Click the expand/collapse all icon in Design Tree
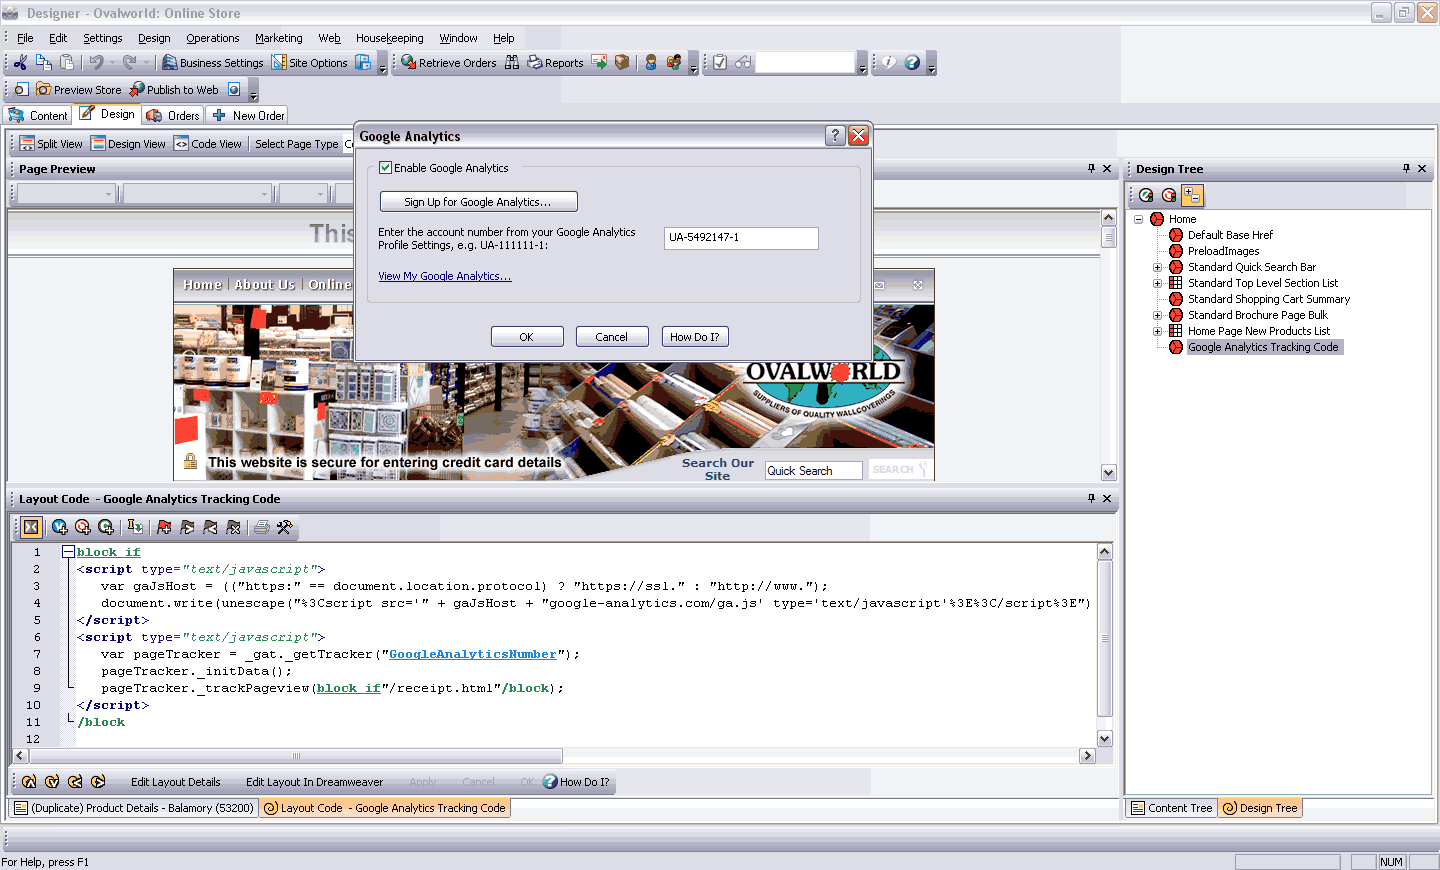 [1192, 195]
